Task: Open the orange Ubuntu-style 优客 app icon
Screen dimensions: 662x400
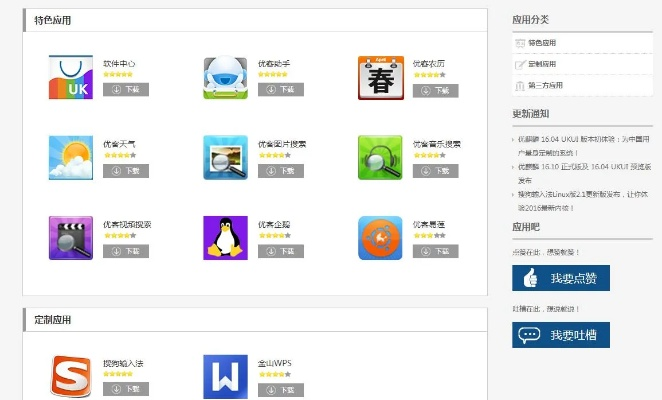Action: pyautogui.click(x=380, y=238)
